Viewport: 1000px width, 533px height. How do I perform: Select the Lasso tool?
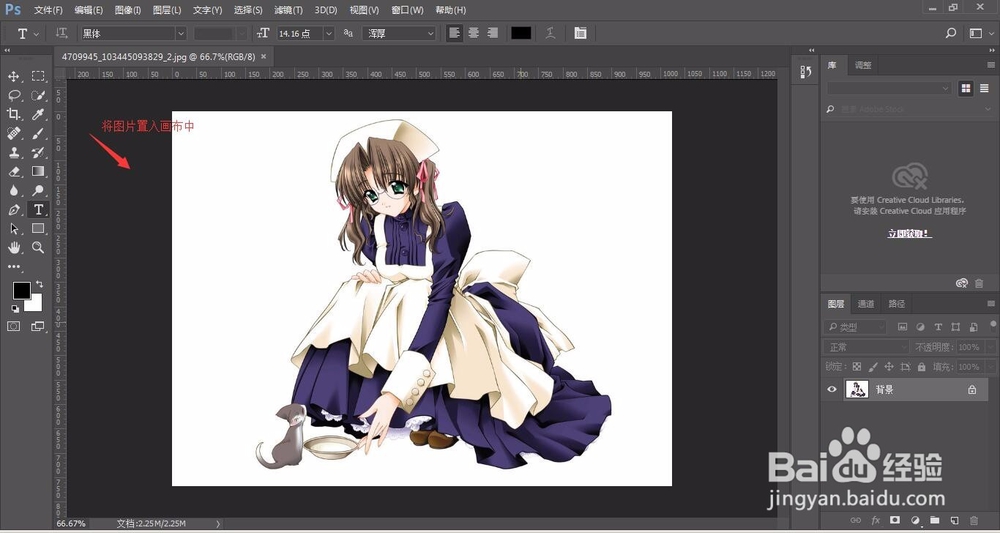pyautogui.click(x=13, y=96)
